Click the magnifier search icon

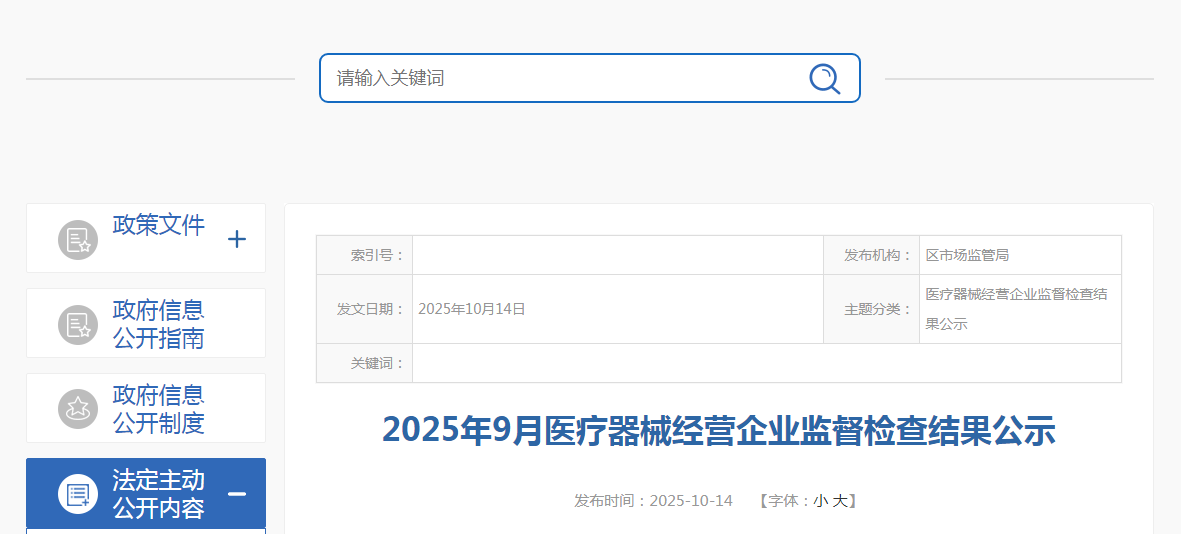coord(824,78)
